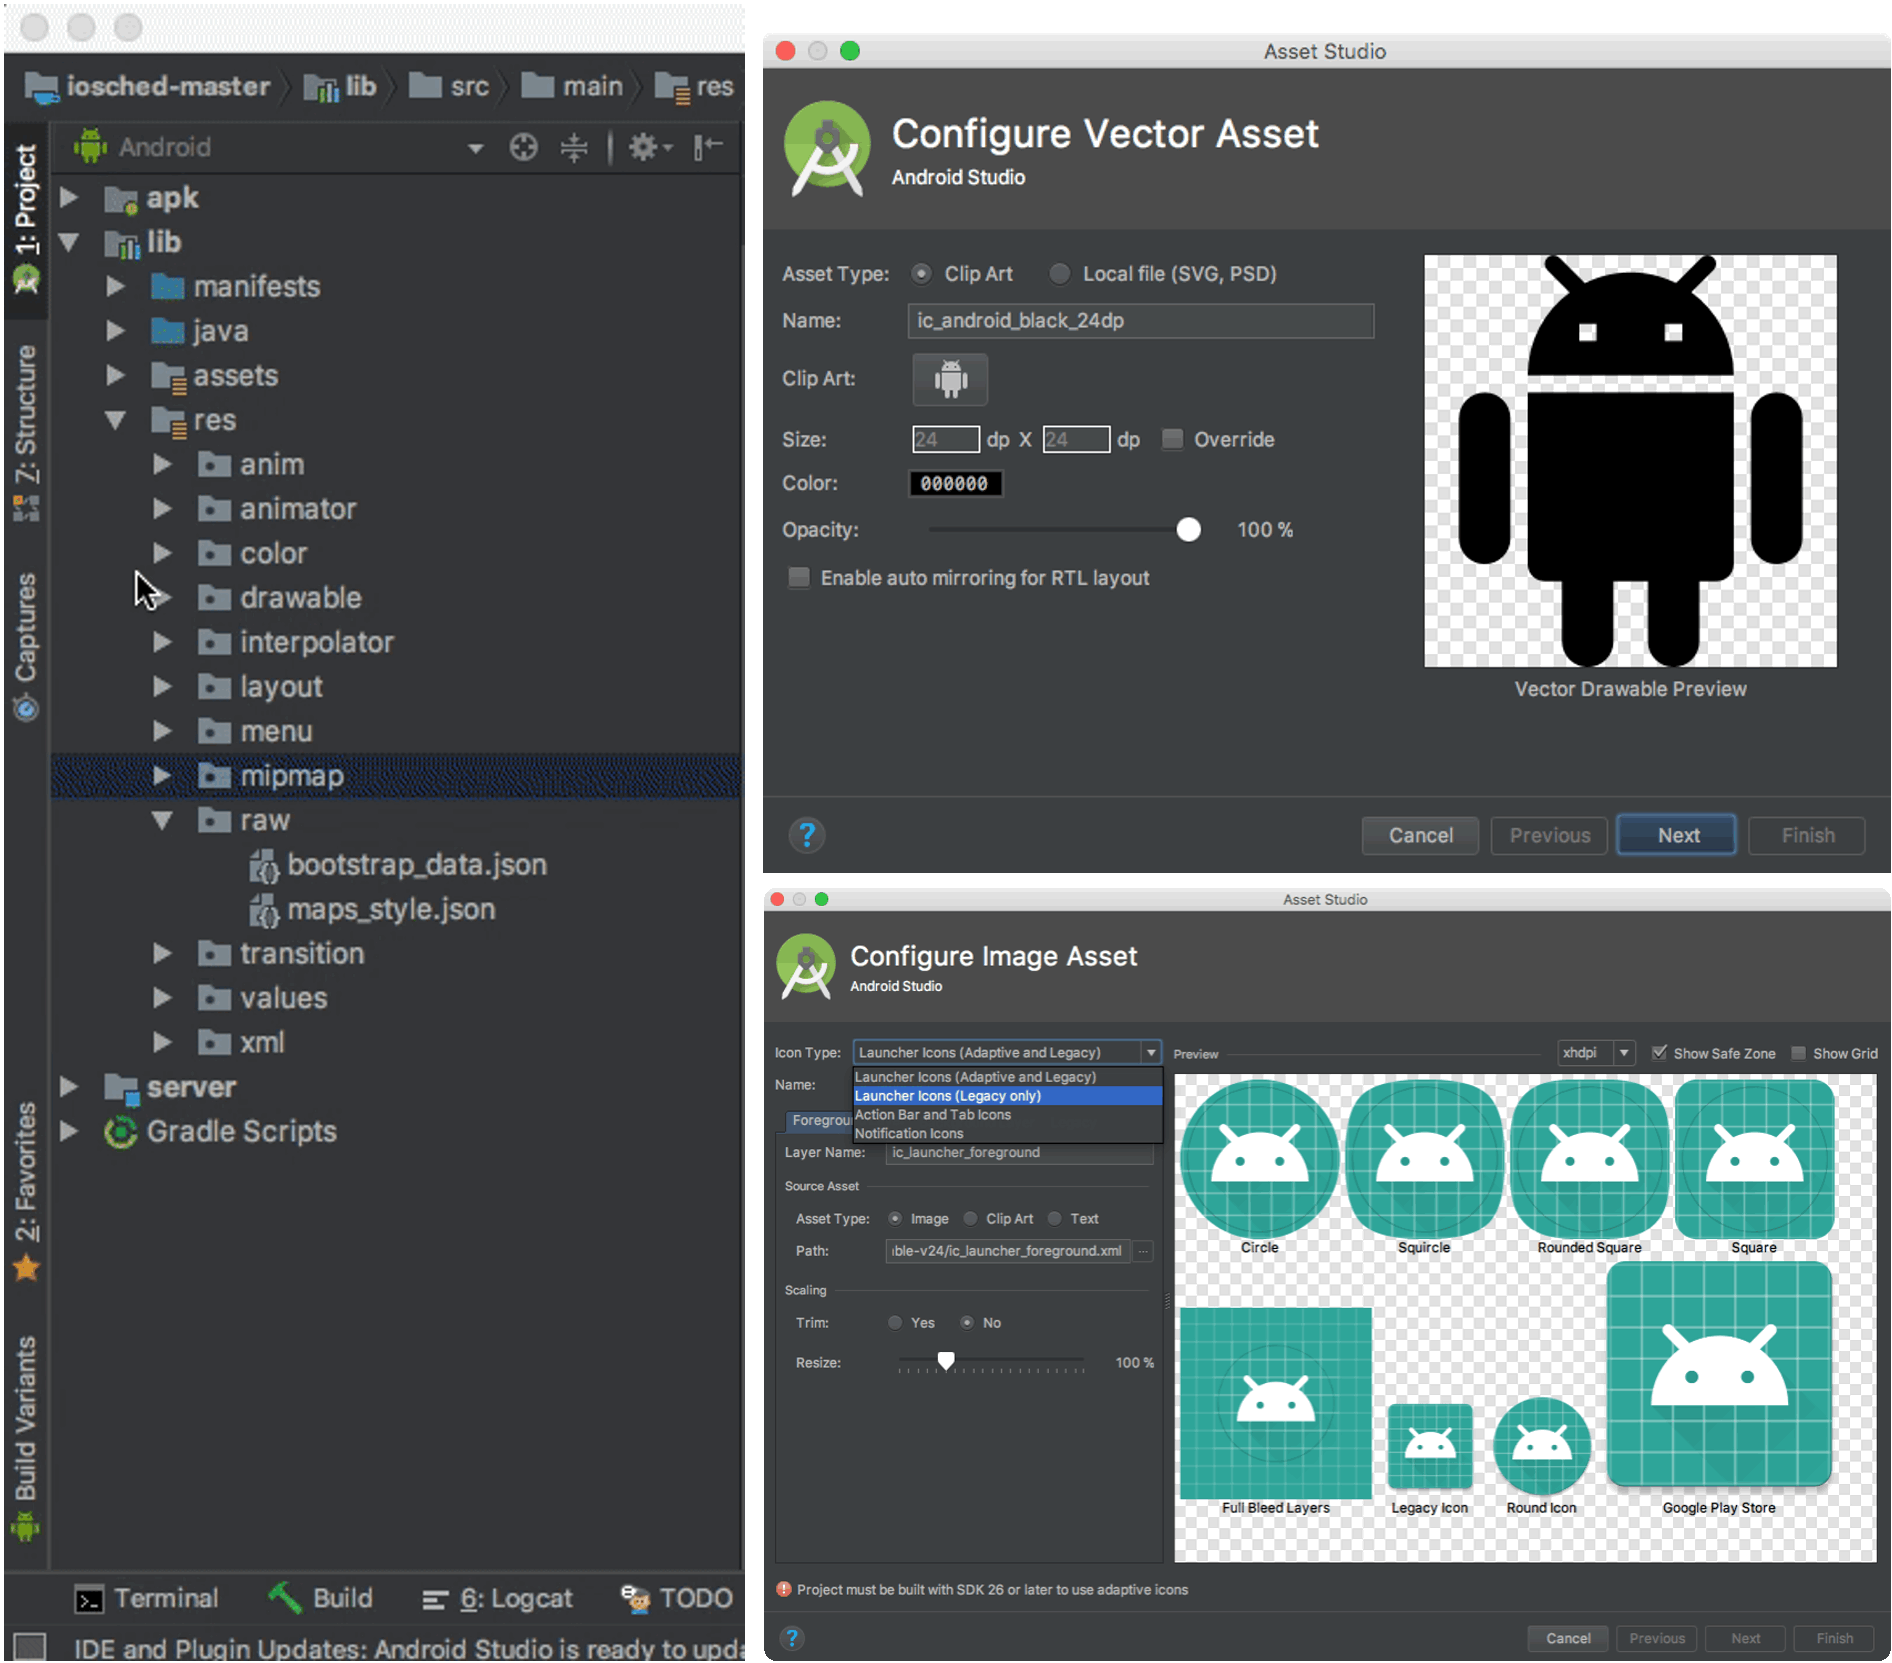Choose Launcher Icons (Legacy only) option
The height and width of the screenshot is (1663, 1892).
[x=1007, y=1096]
